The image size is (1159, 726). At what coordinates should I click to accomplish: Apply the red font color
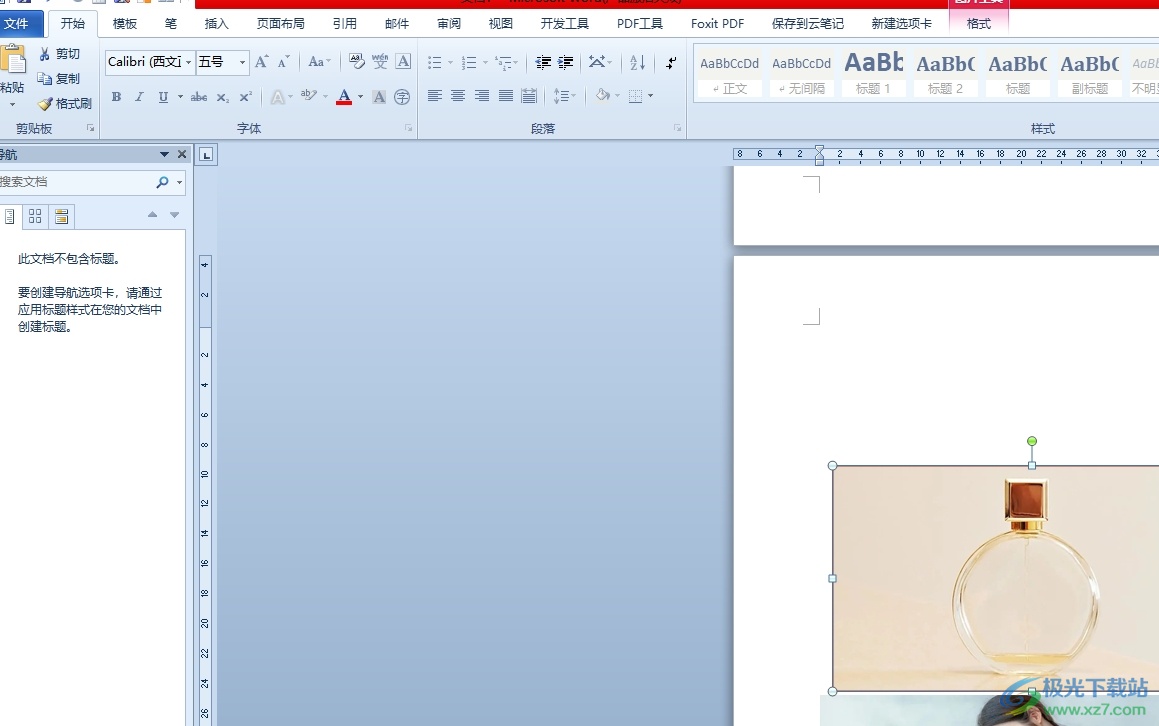tap(344, 96)
